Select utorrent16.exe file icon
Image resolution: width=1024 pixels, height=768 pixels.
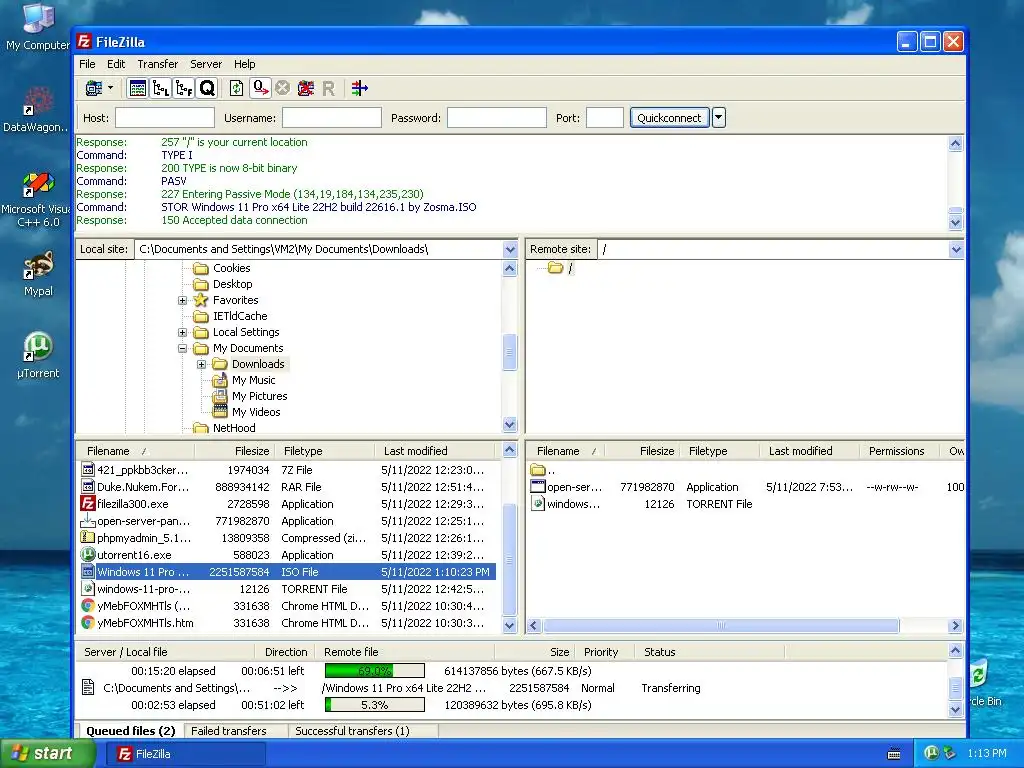[x=88, y=554]
